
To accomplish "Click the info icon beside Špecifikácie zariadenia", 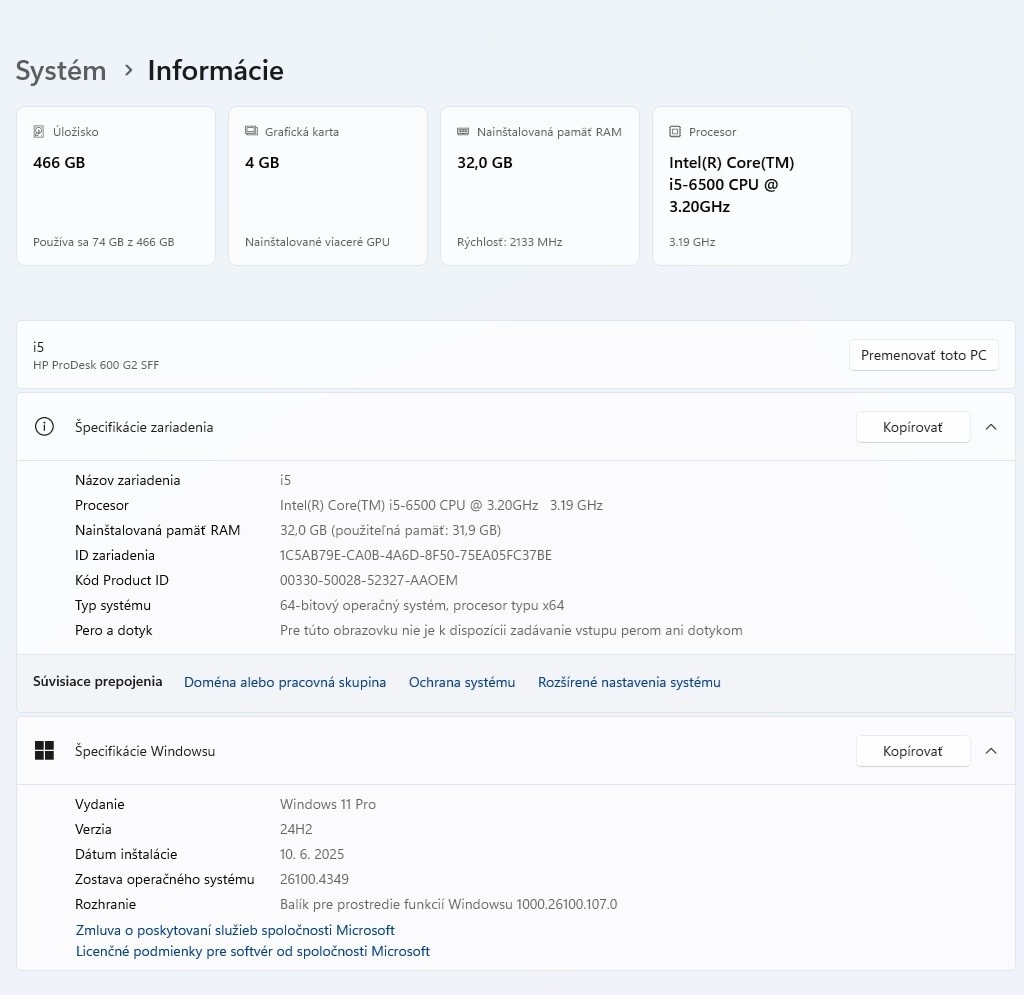I will click(44, 427).
